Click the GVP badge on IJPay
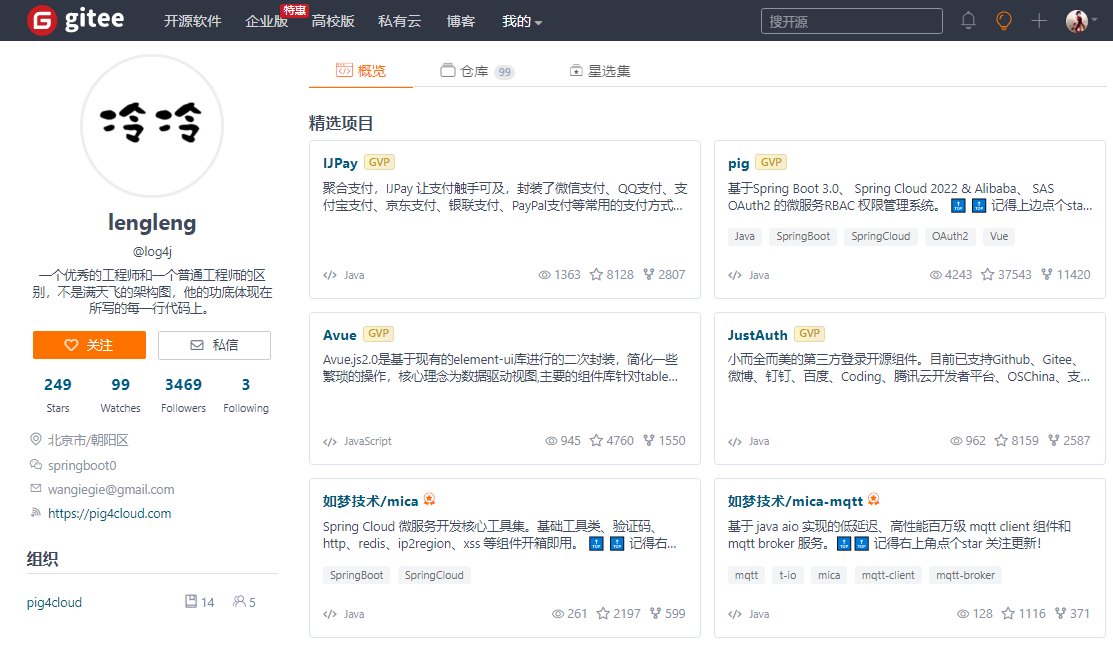This screenshot has width=1113, height=650. [379, 162]
